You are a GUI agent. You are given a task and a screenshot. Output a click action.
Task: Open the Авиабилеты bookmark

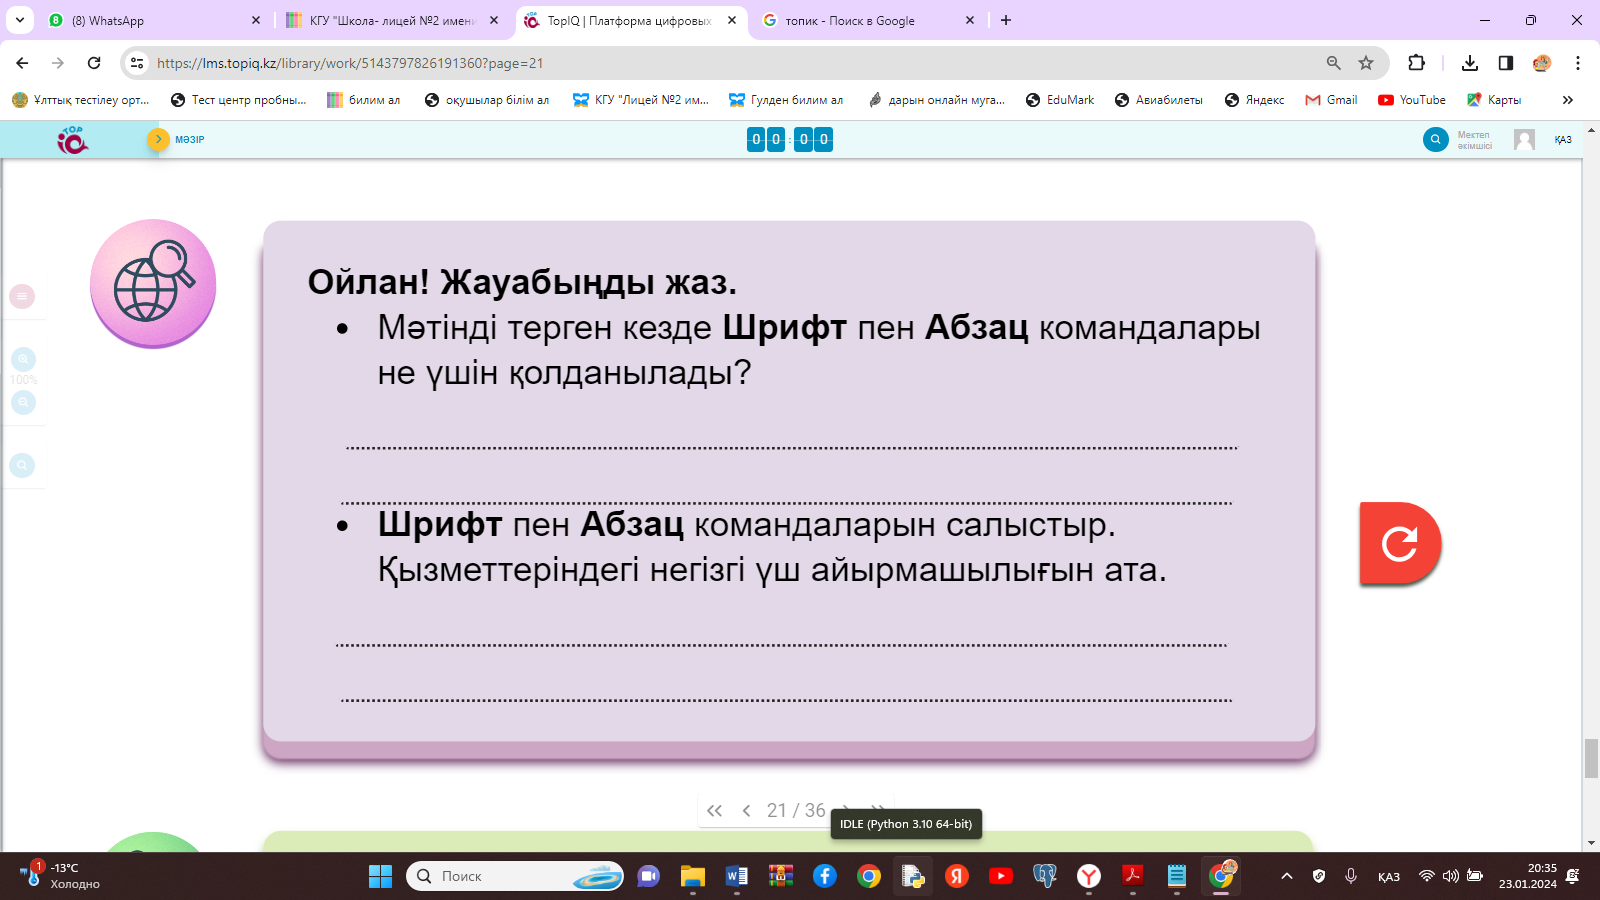coord(1158,100)
